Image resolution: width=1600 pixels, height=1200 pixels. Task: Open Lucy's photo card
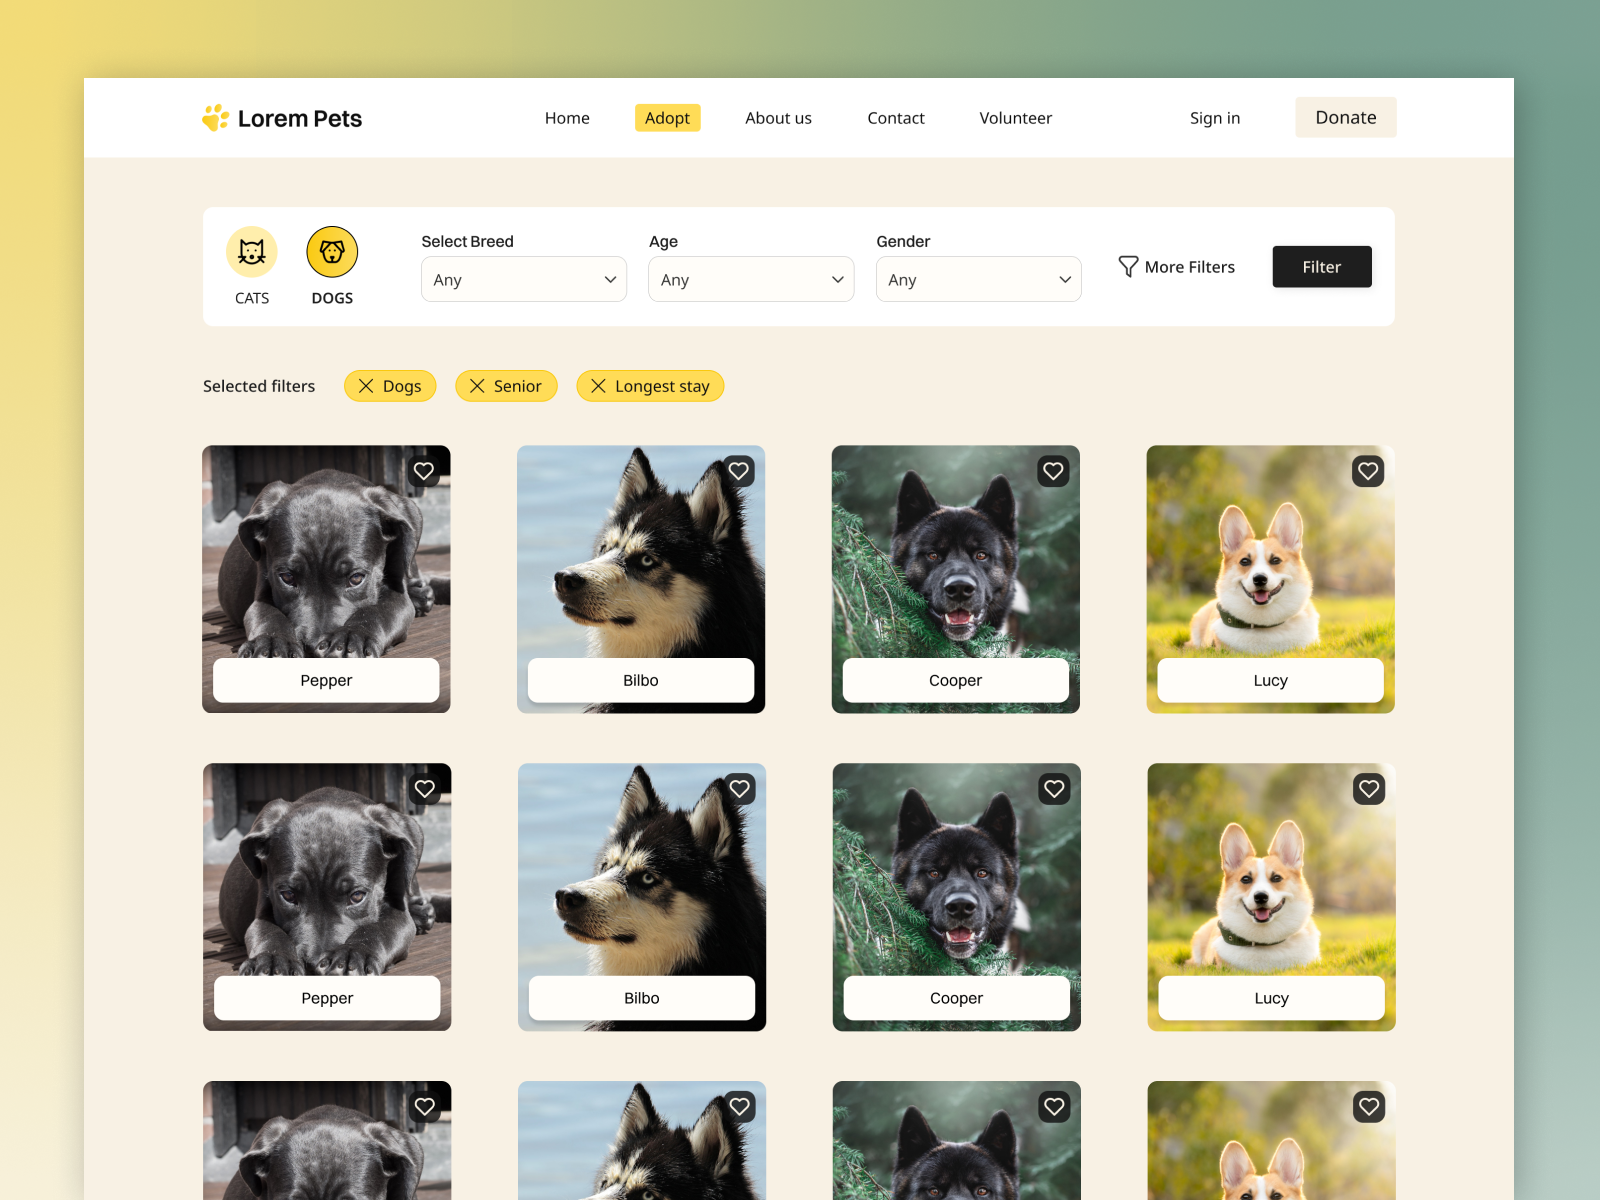click(x=1270, y=570)
